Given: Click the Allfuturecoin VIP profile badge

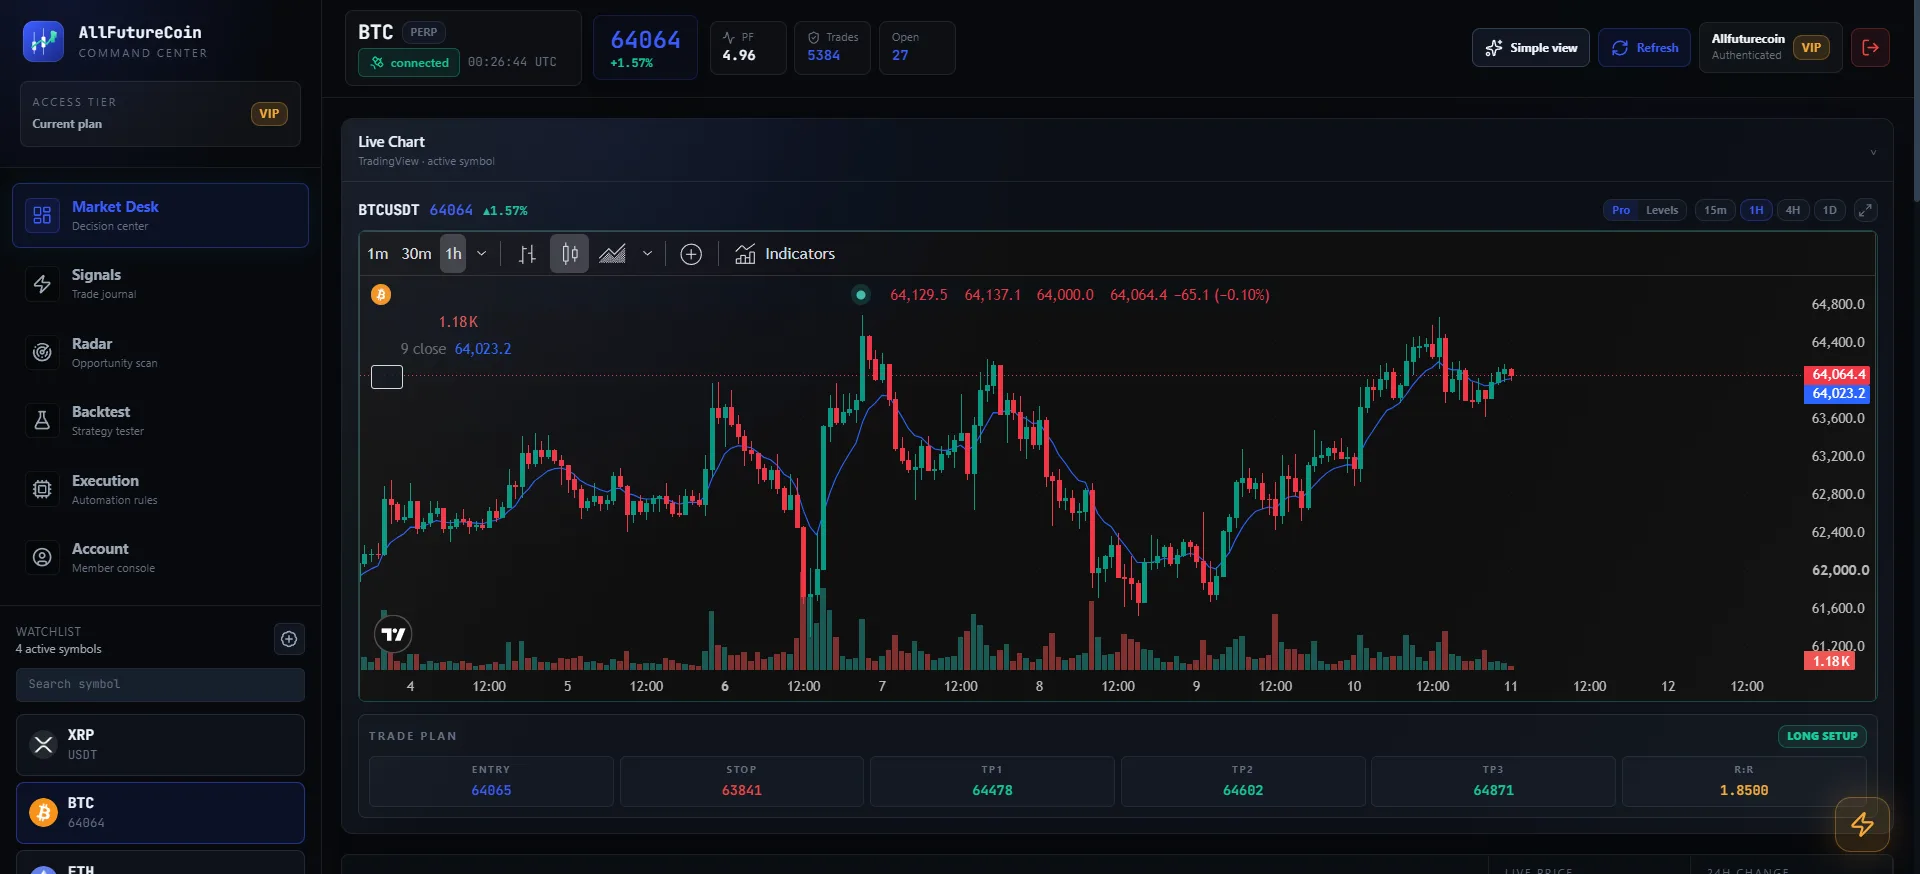Looking at the screenshot, I should point(1770,47).
